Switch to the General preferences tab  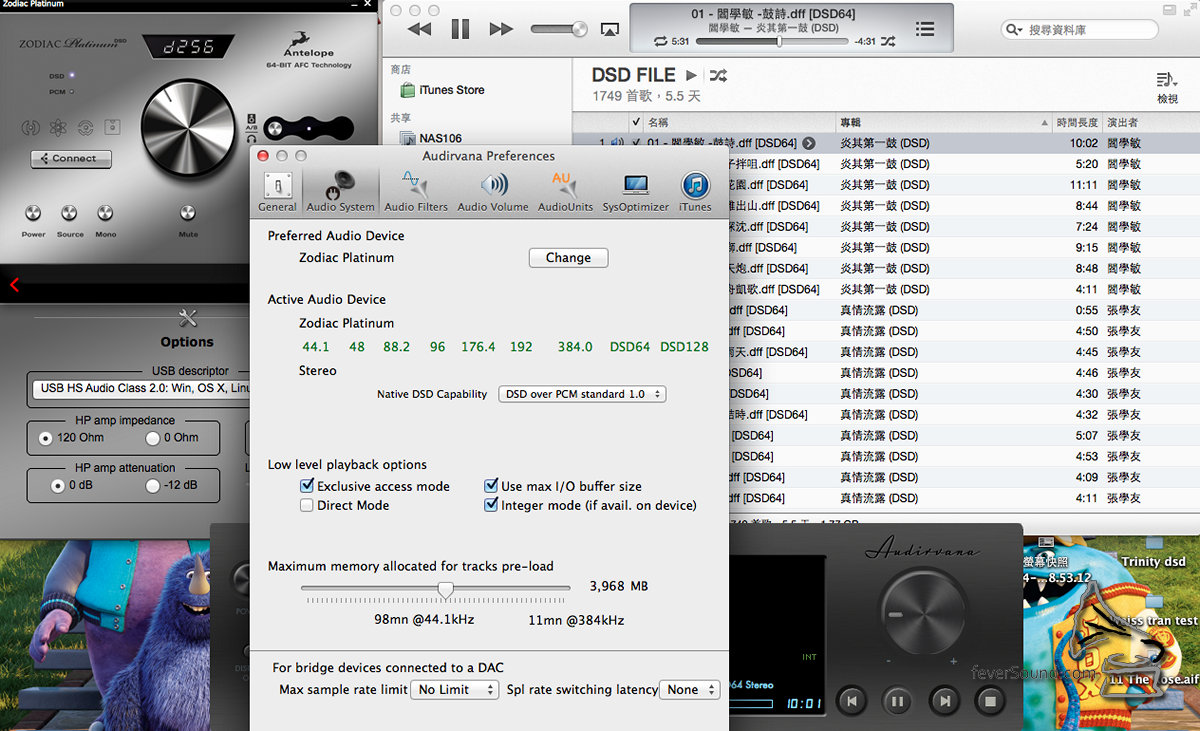click(277, 191)
